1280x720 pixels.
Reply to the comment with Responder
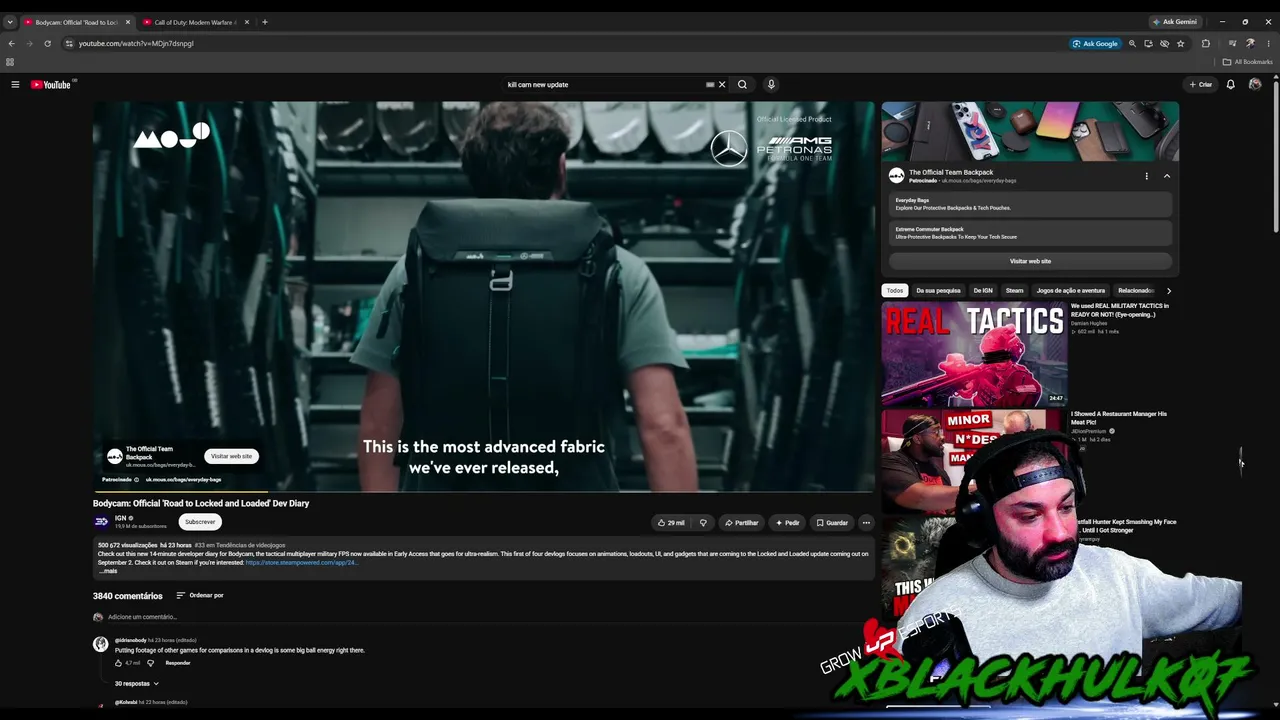pos(178,663)
